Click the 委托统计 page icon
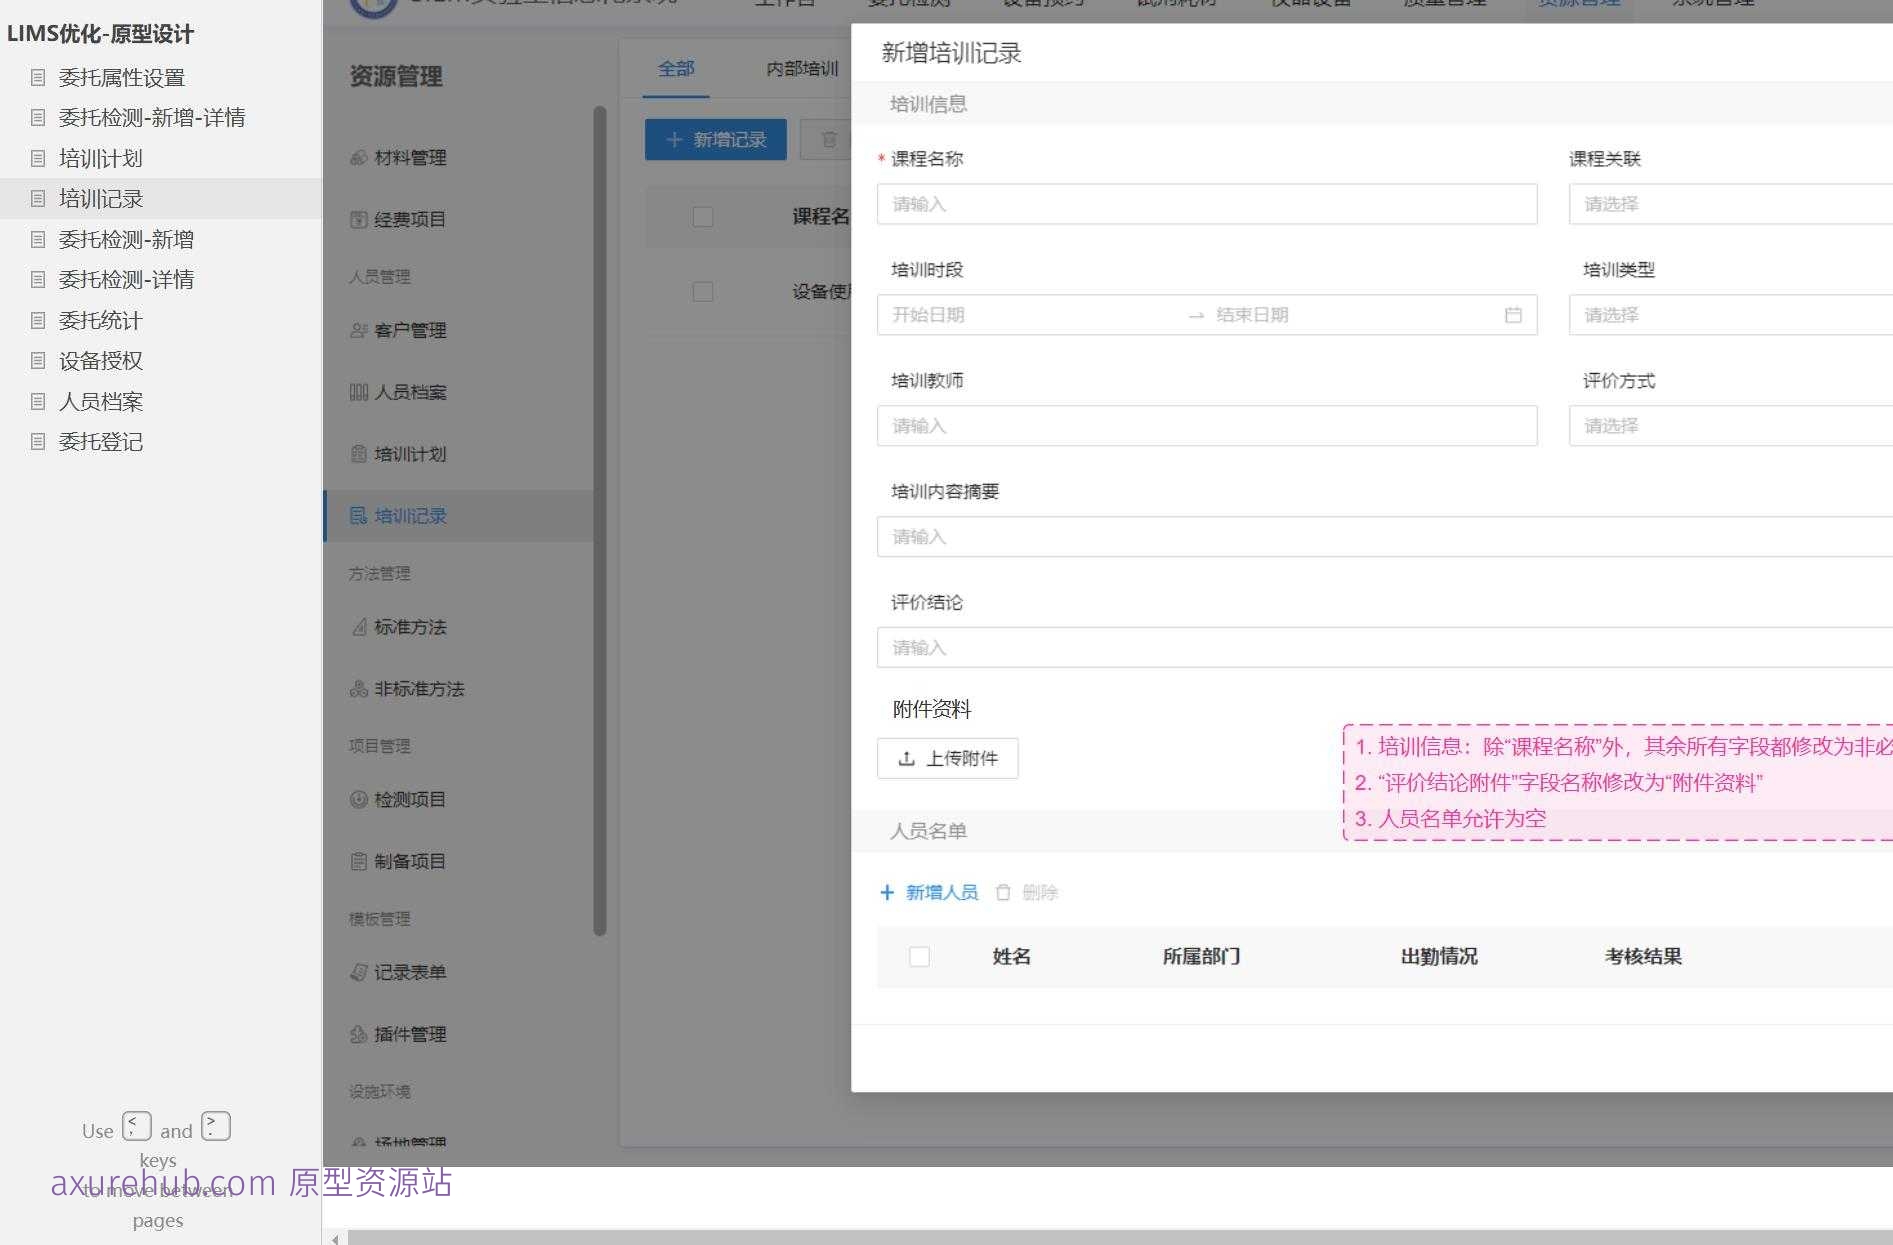1893x1245 pixels. click(x=38, y=320)
